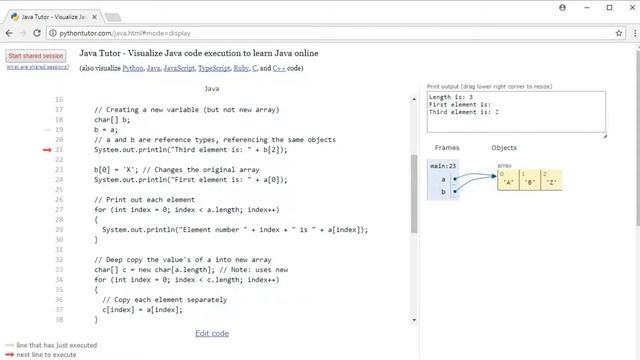Click variable b in the main frame

point(443,192)
